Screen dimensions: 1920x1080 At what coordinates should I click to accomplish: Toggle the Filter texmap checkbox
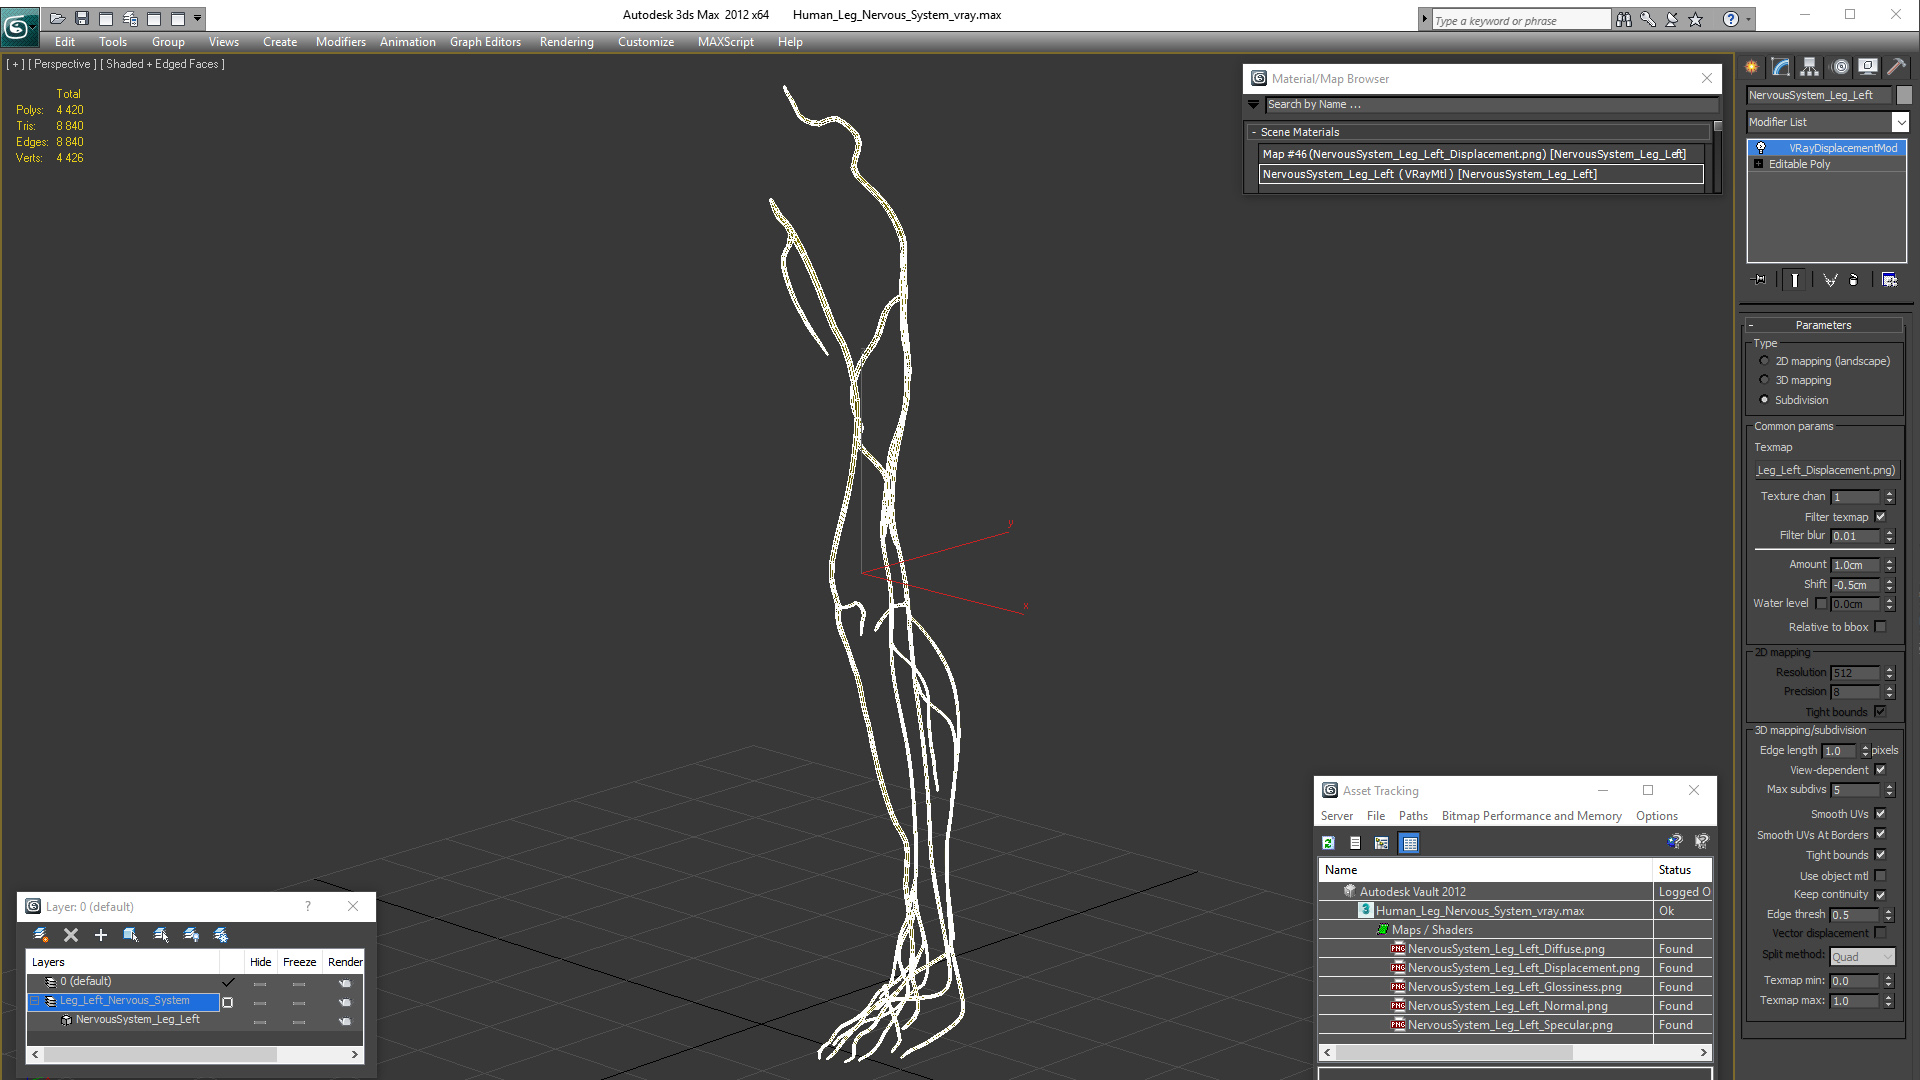[x=1880, y=517]
